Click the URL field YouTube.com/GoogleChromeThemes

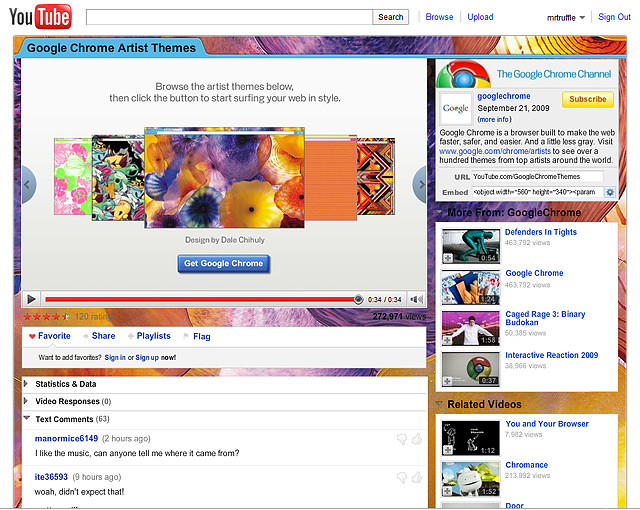click(x=537, y=177)
